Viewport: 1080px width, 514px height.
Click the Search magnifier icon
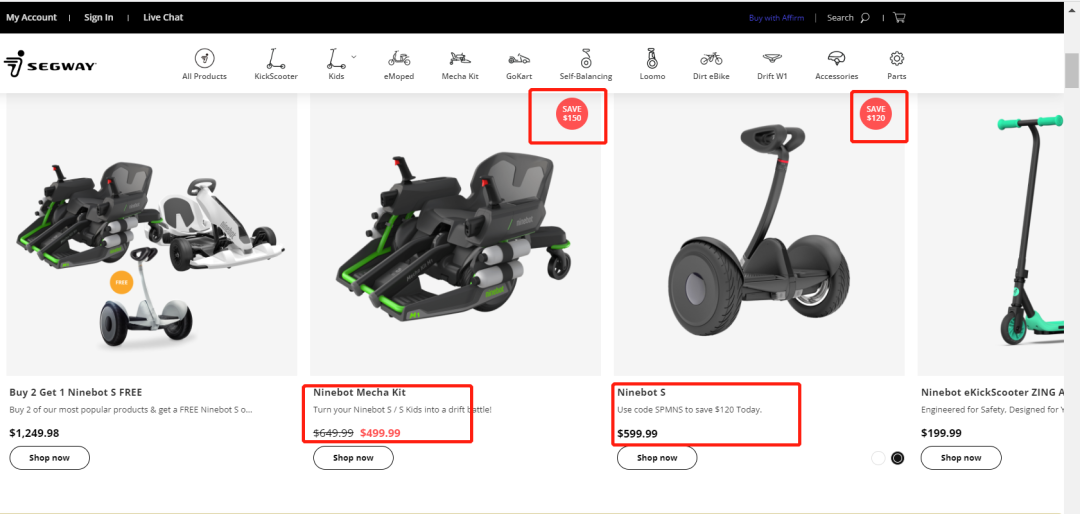tap(865, 17)
